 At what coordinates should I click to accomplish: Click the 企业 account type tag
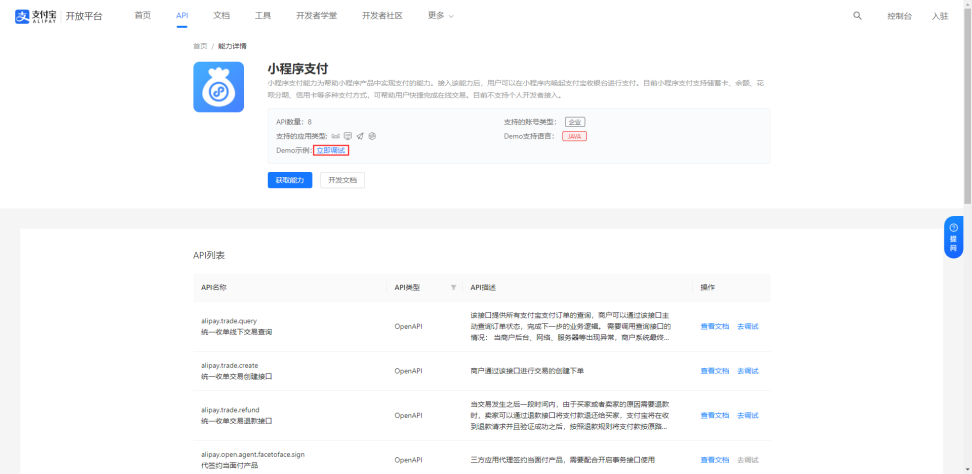click(x=575, y=122)
